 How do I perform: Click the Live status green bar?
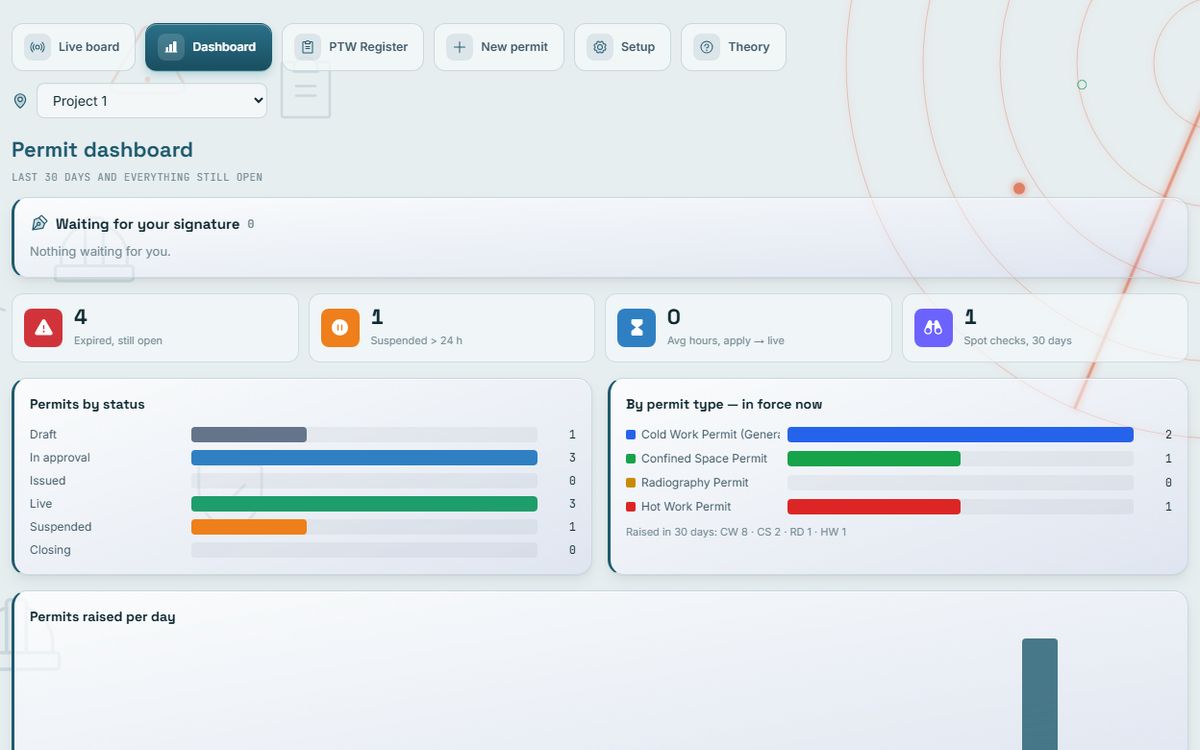click(x=364, y=504)
